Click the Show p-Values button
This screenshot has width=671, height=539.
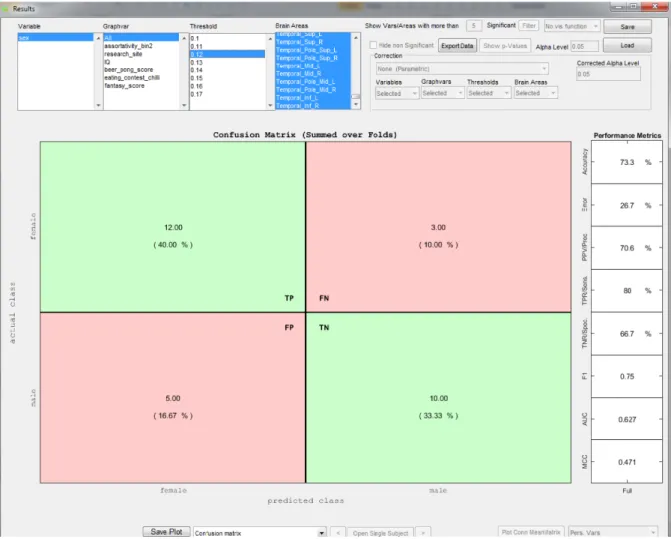pyautogui.click(x=505, y=46)
